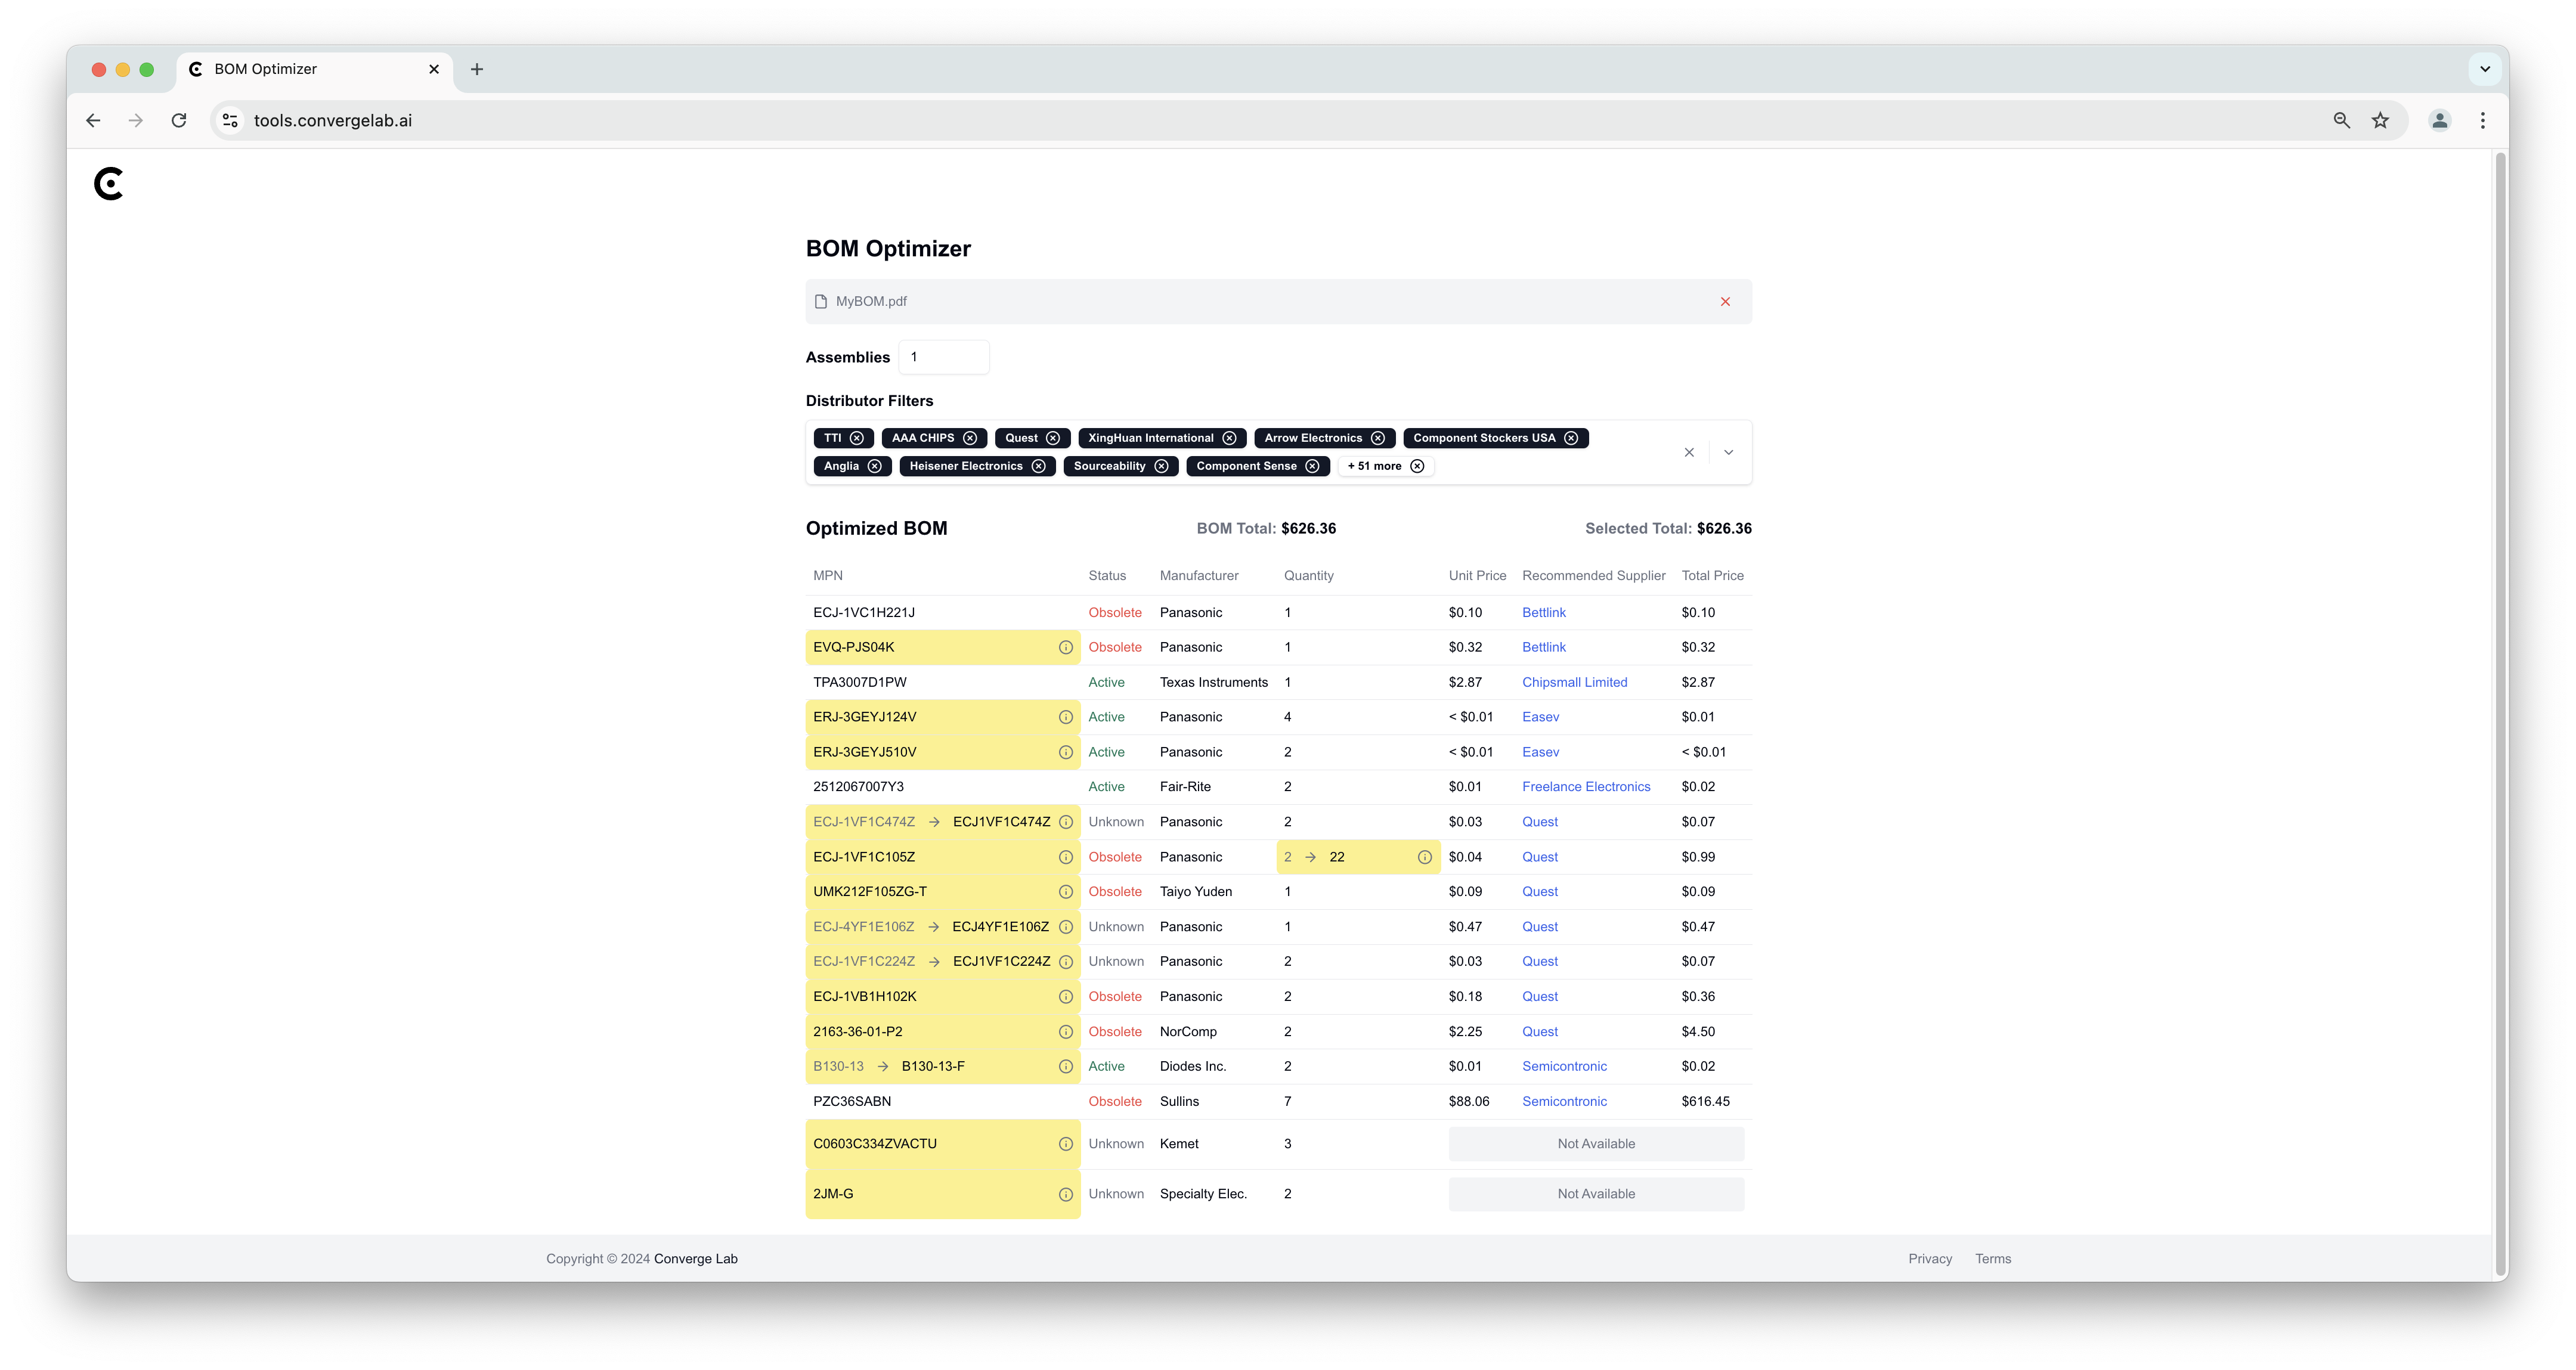Click Not Available for 2JM-G
The width and height of the screenshot is (2576, 1370).
click(1596, 1194)
